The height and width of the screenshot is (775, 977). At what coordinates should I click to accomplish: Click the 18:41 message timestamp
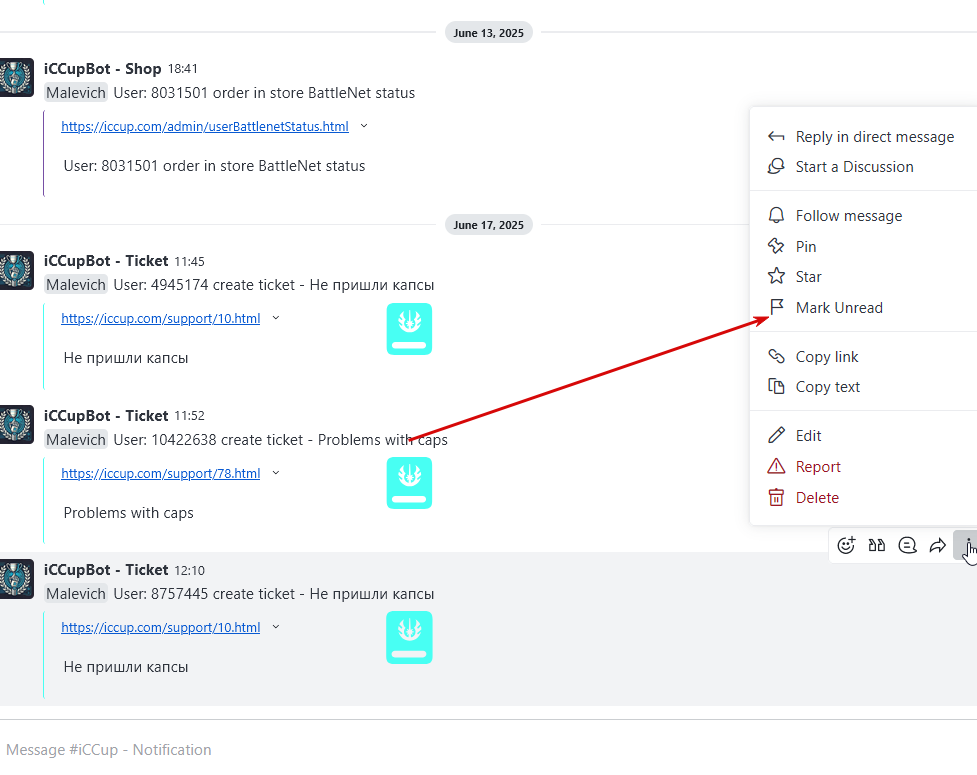183,69
